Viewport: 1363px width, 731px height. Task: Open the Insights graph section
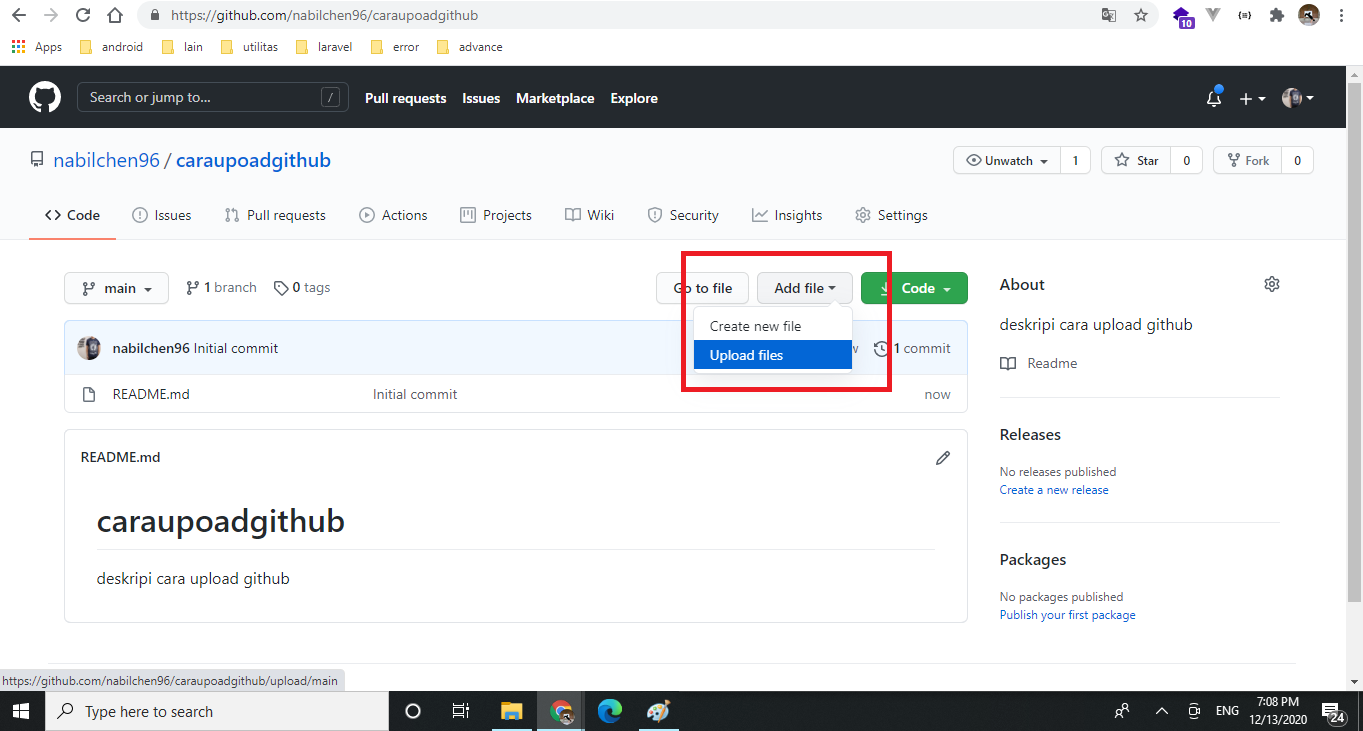[x=787, y=214]
